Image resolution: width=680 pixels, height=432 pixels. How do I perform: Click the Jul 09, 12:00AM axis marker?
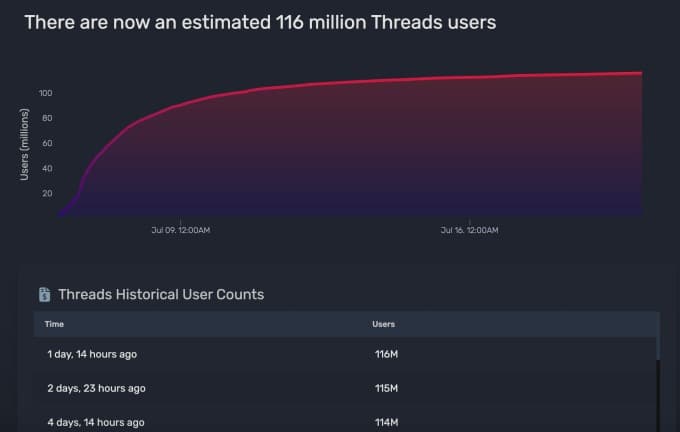[180, 230]
